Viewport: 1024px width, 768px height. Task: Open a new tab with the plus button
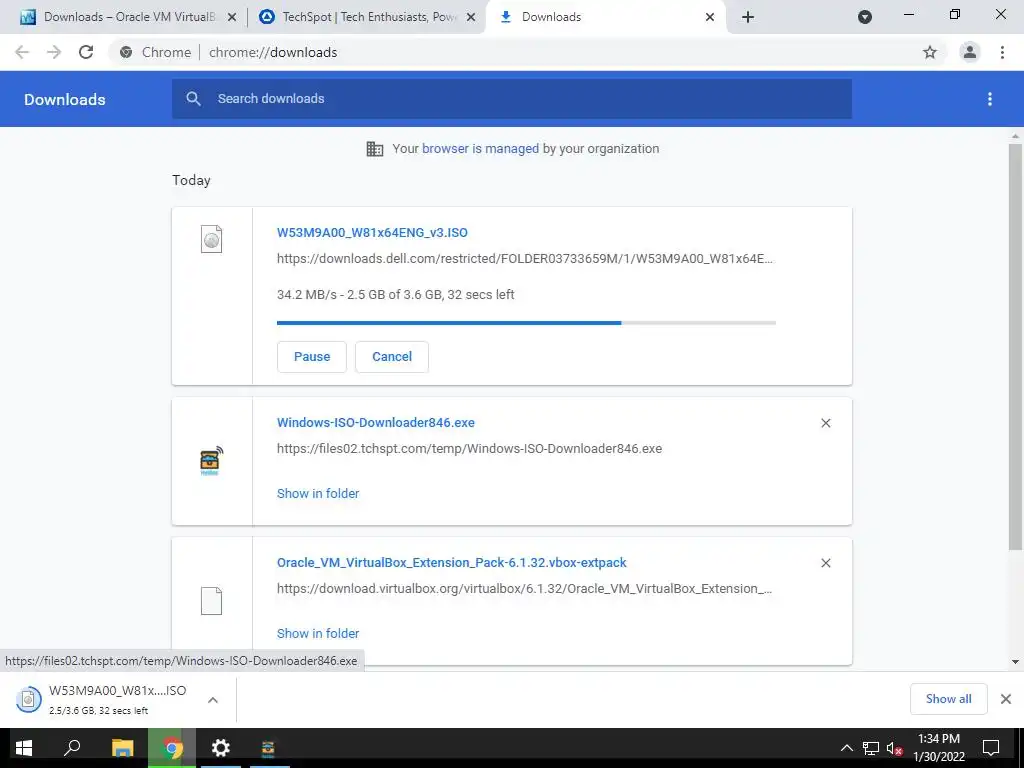(748, 17)
